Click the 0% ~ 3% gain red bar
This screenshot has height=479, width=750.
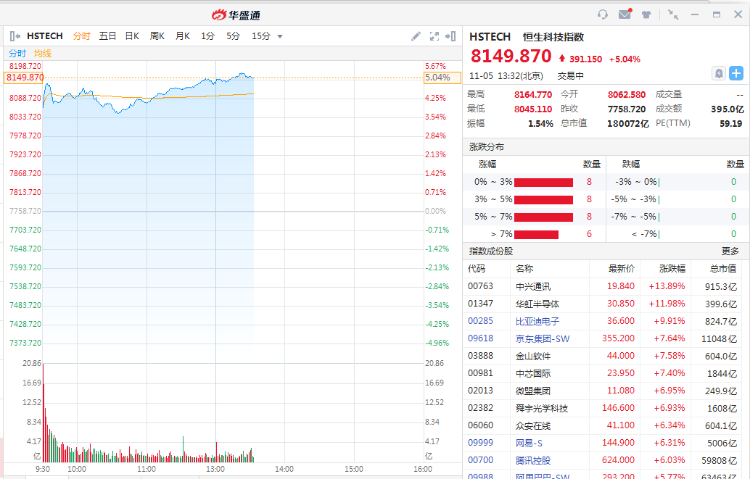[543, 182]
